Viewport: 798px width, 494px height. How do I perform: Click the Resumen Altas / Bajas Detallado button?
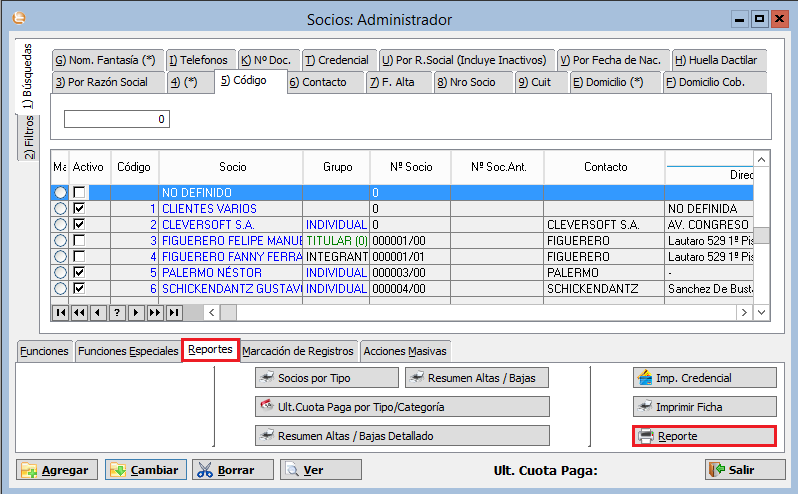coord(403,436)
